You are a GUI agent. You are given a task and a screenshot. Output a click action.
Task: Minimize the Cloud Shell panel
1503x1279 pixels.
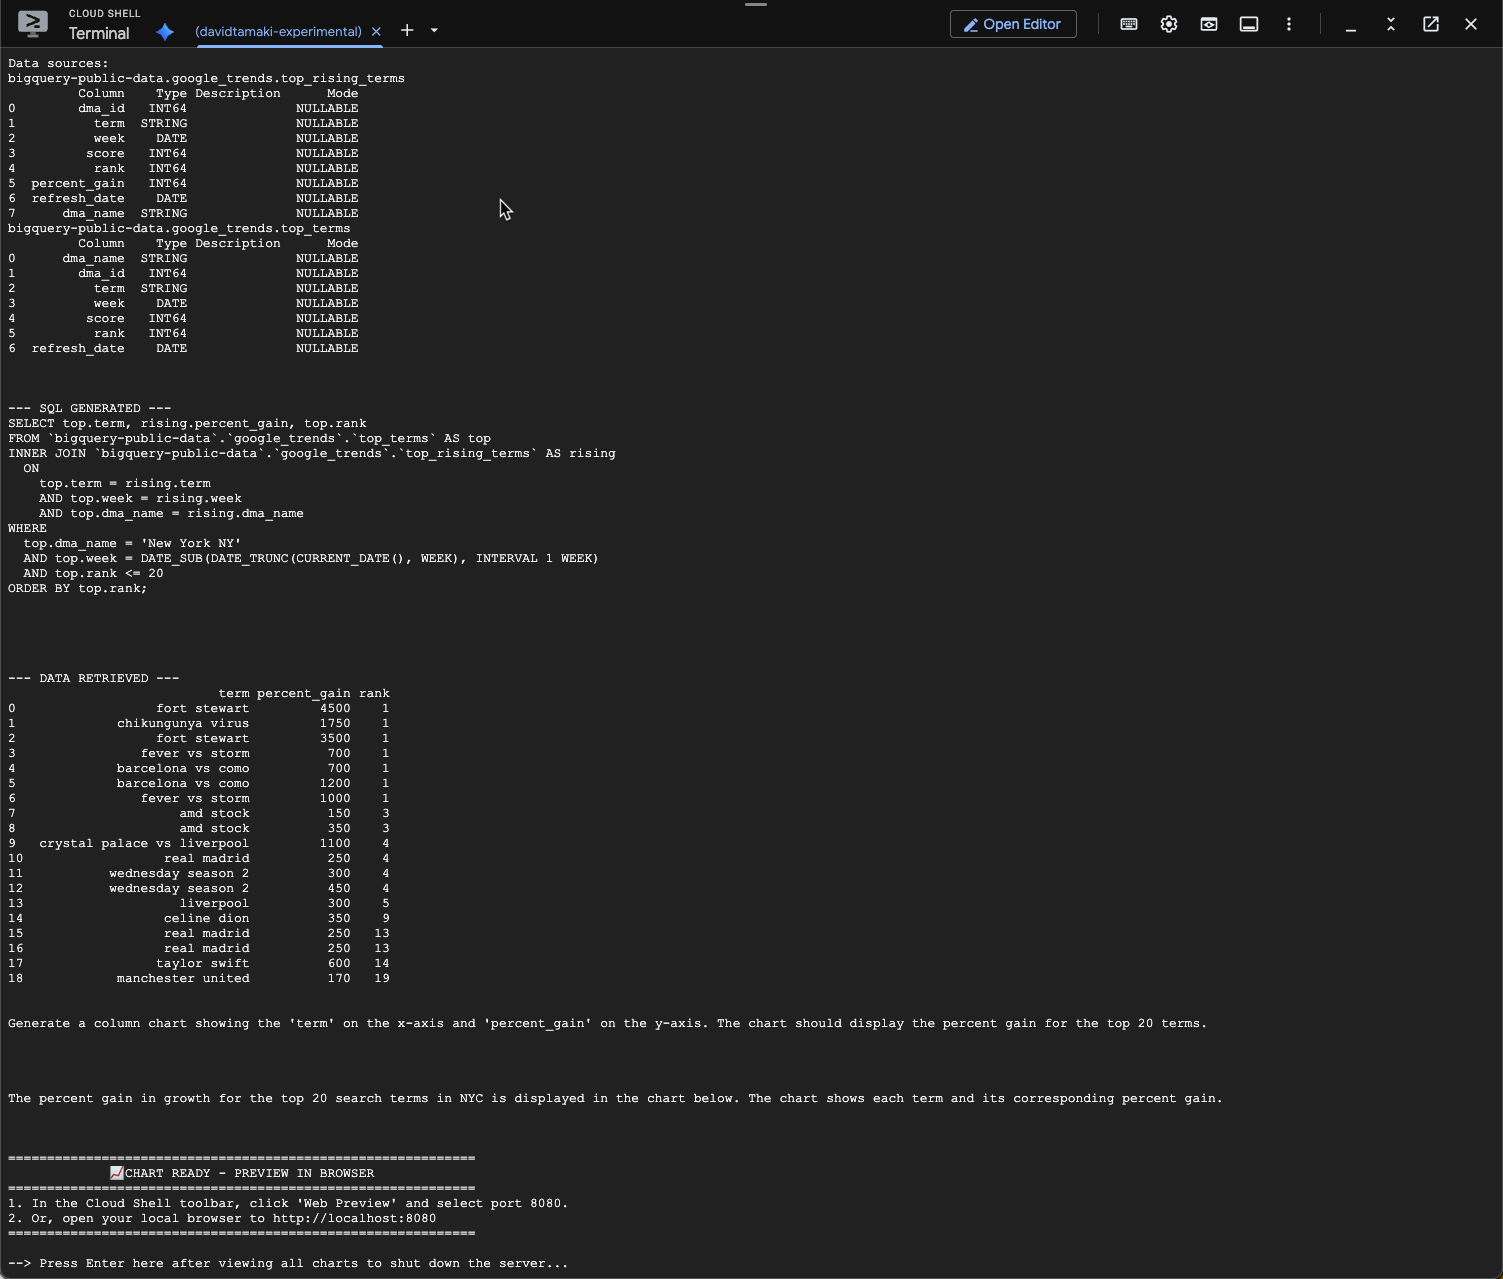pos(1351,24)
